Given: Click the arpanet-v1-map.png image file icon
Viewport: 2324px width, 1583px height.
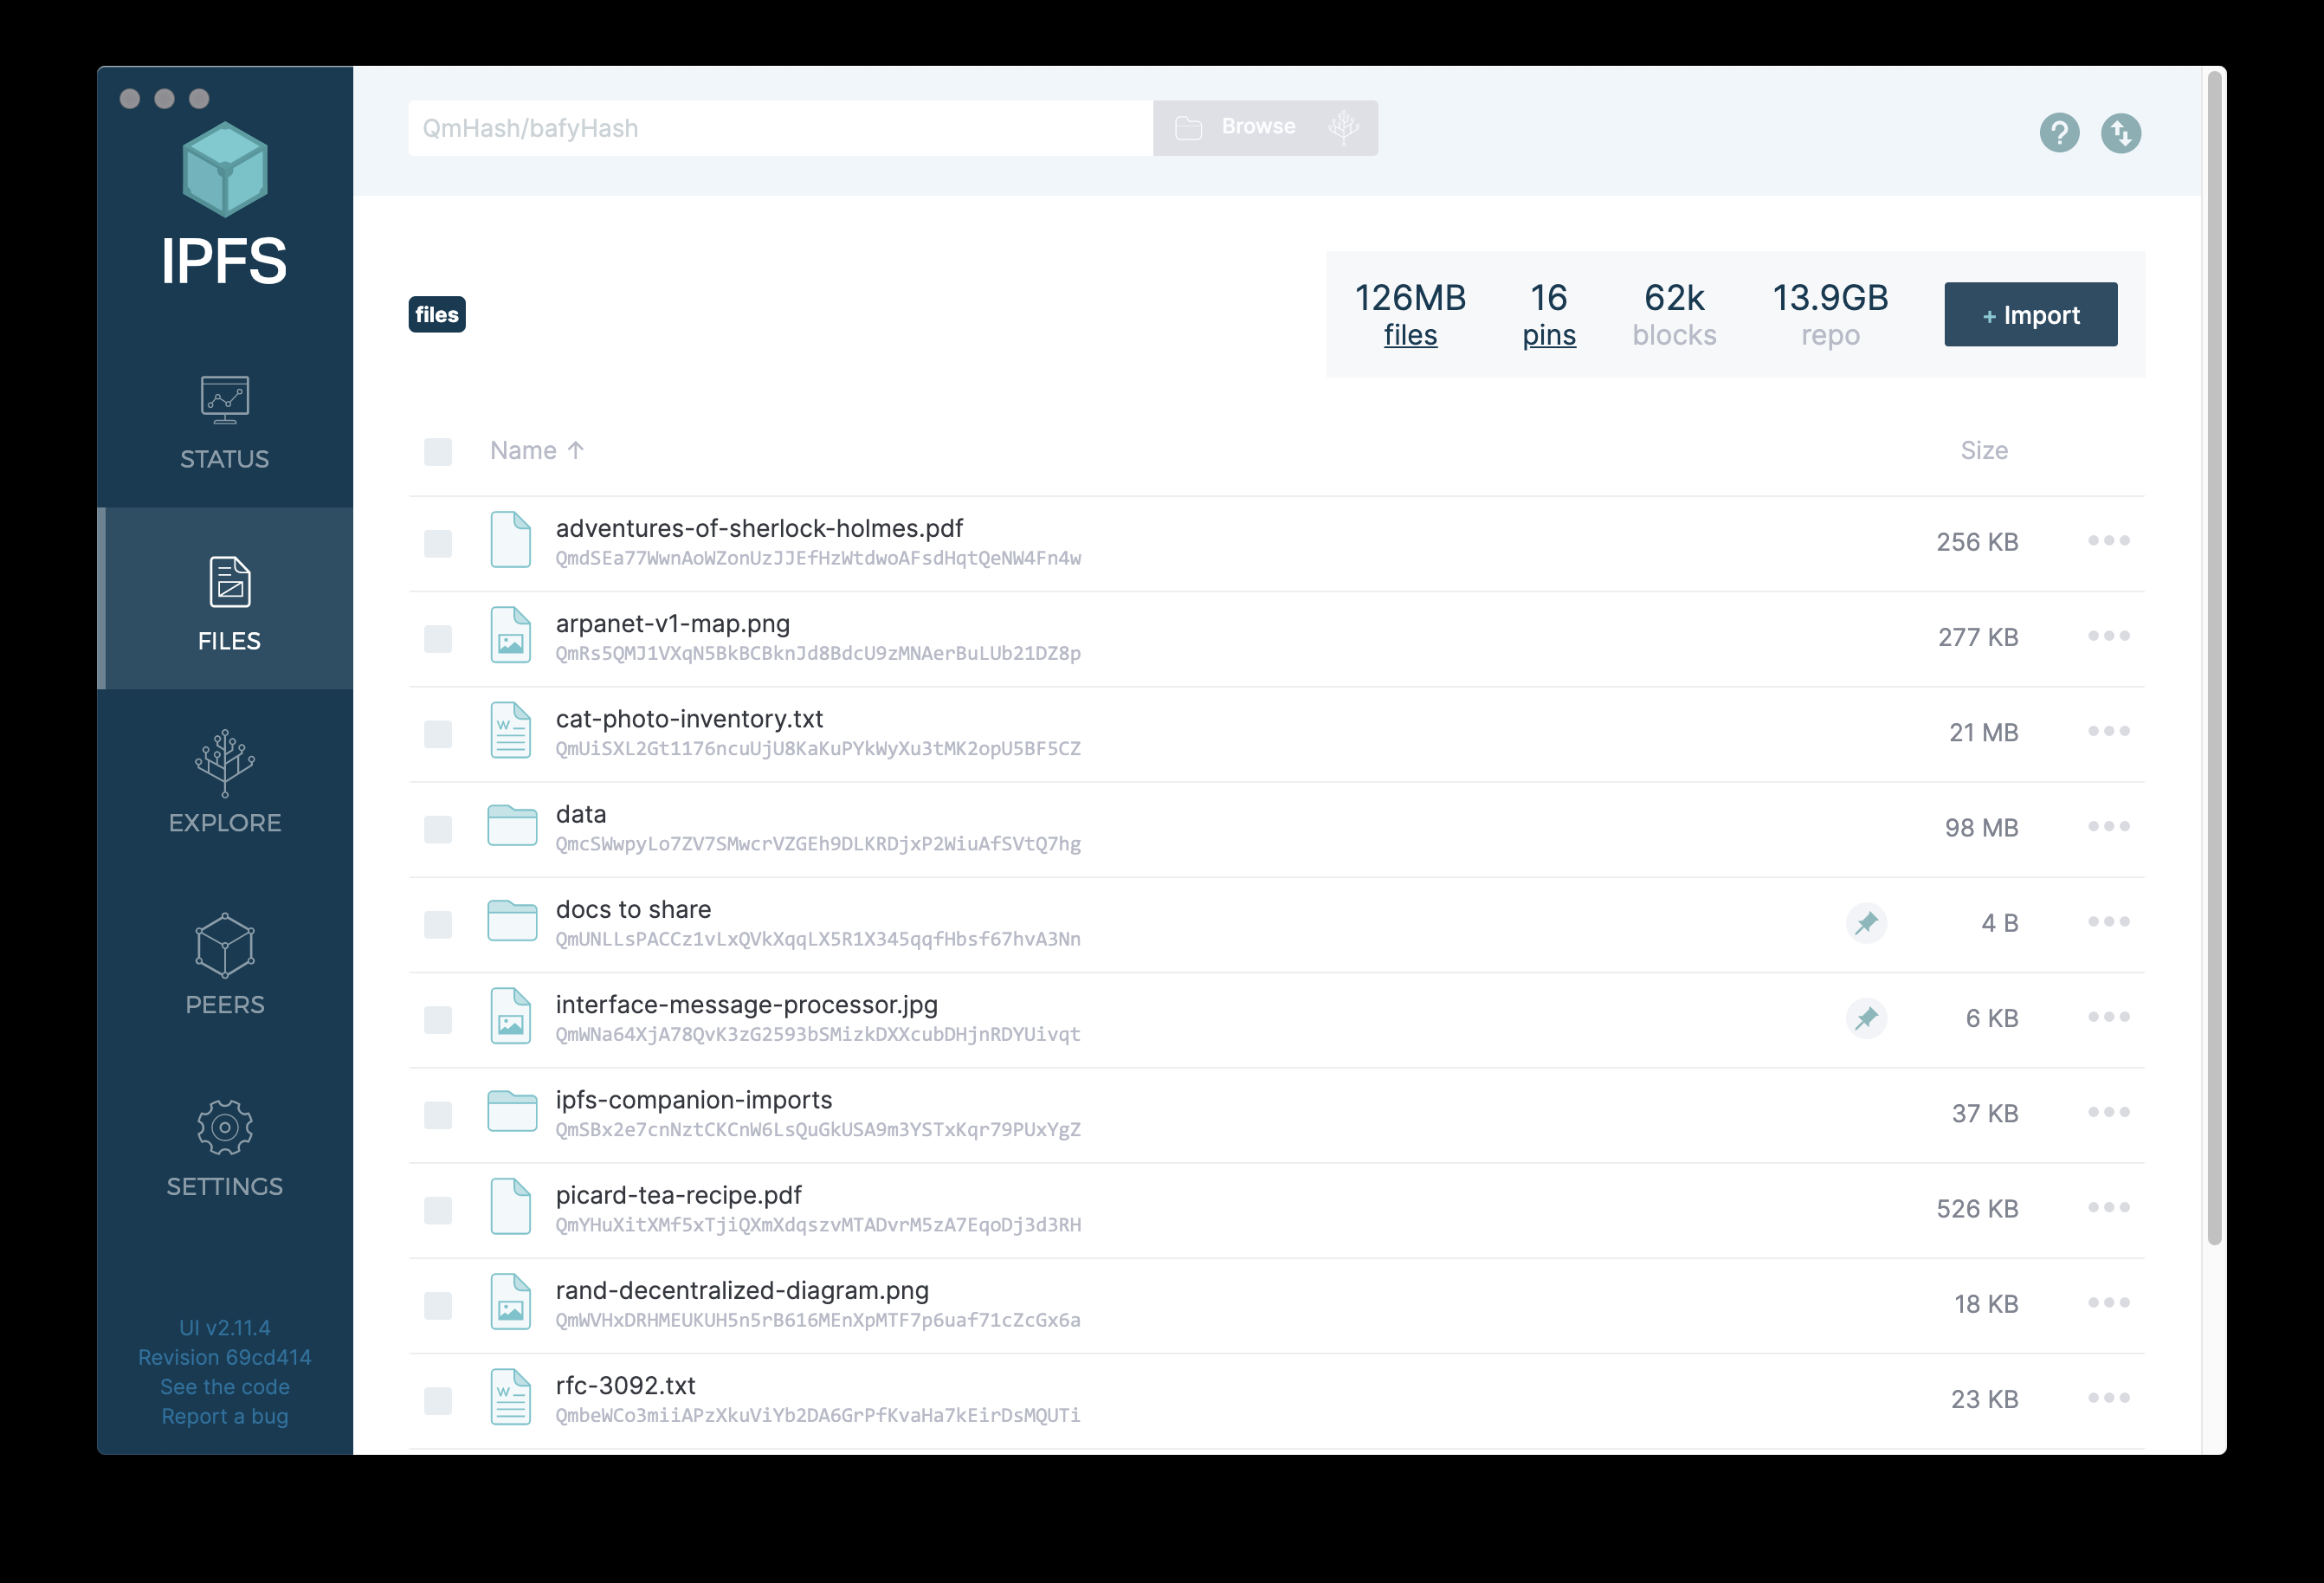Looking at the screenshot, I should 510,635.
